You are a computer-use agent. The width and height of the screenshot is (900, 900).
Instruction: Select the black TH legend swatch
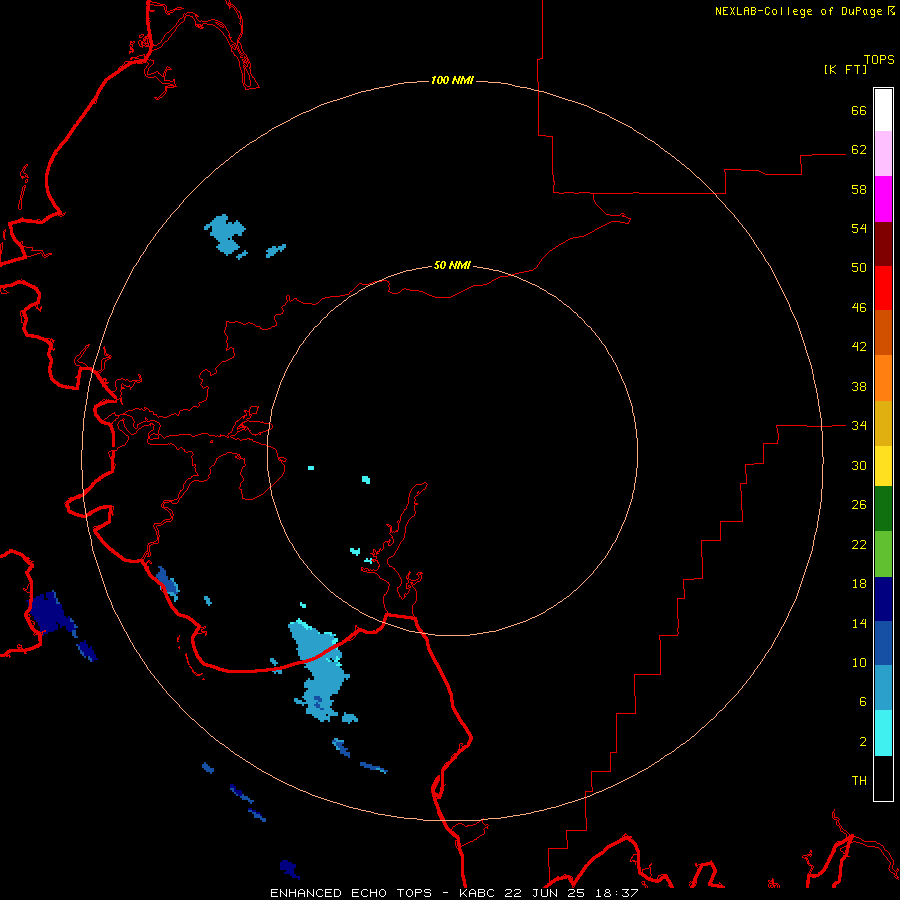coord(883,778)
